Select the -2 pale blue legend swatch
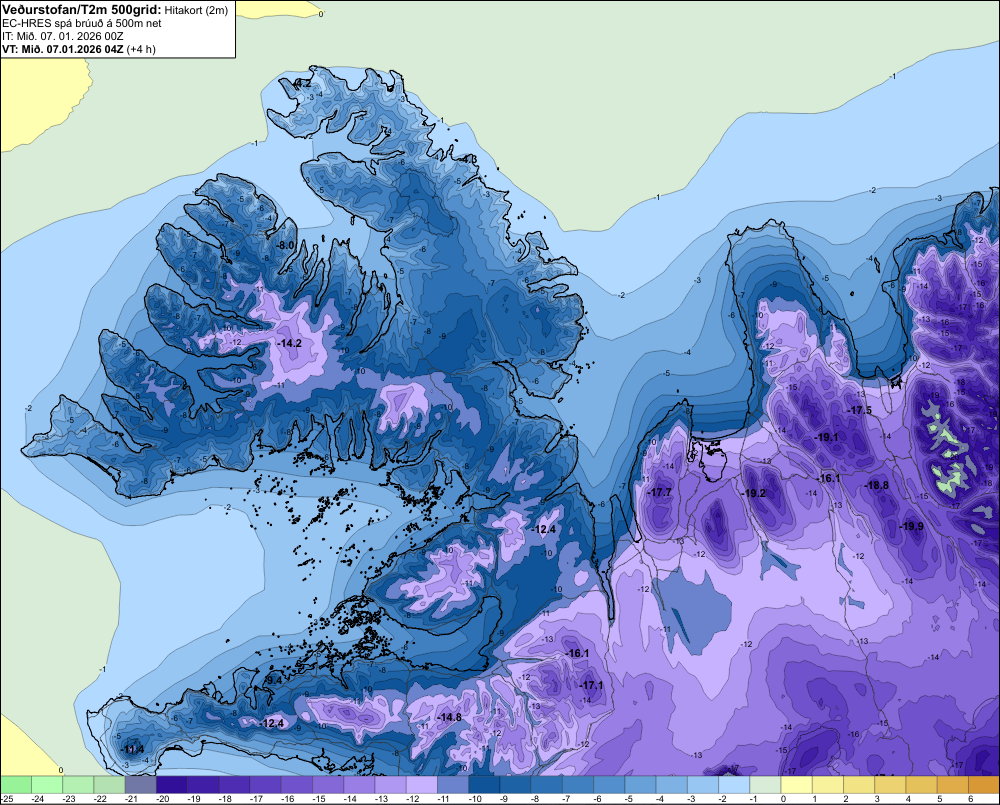 pyautogui.click(x=734, y=784)
